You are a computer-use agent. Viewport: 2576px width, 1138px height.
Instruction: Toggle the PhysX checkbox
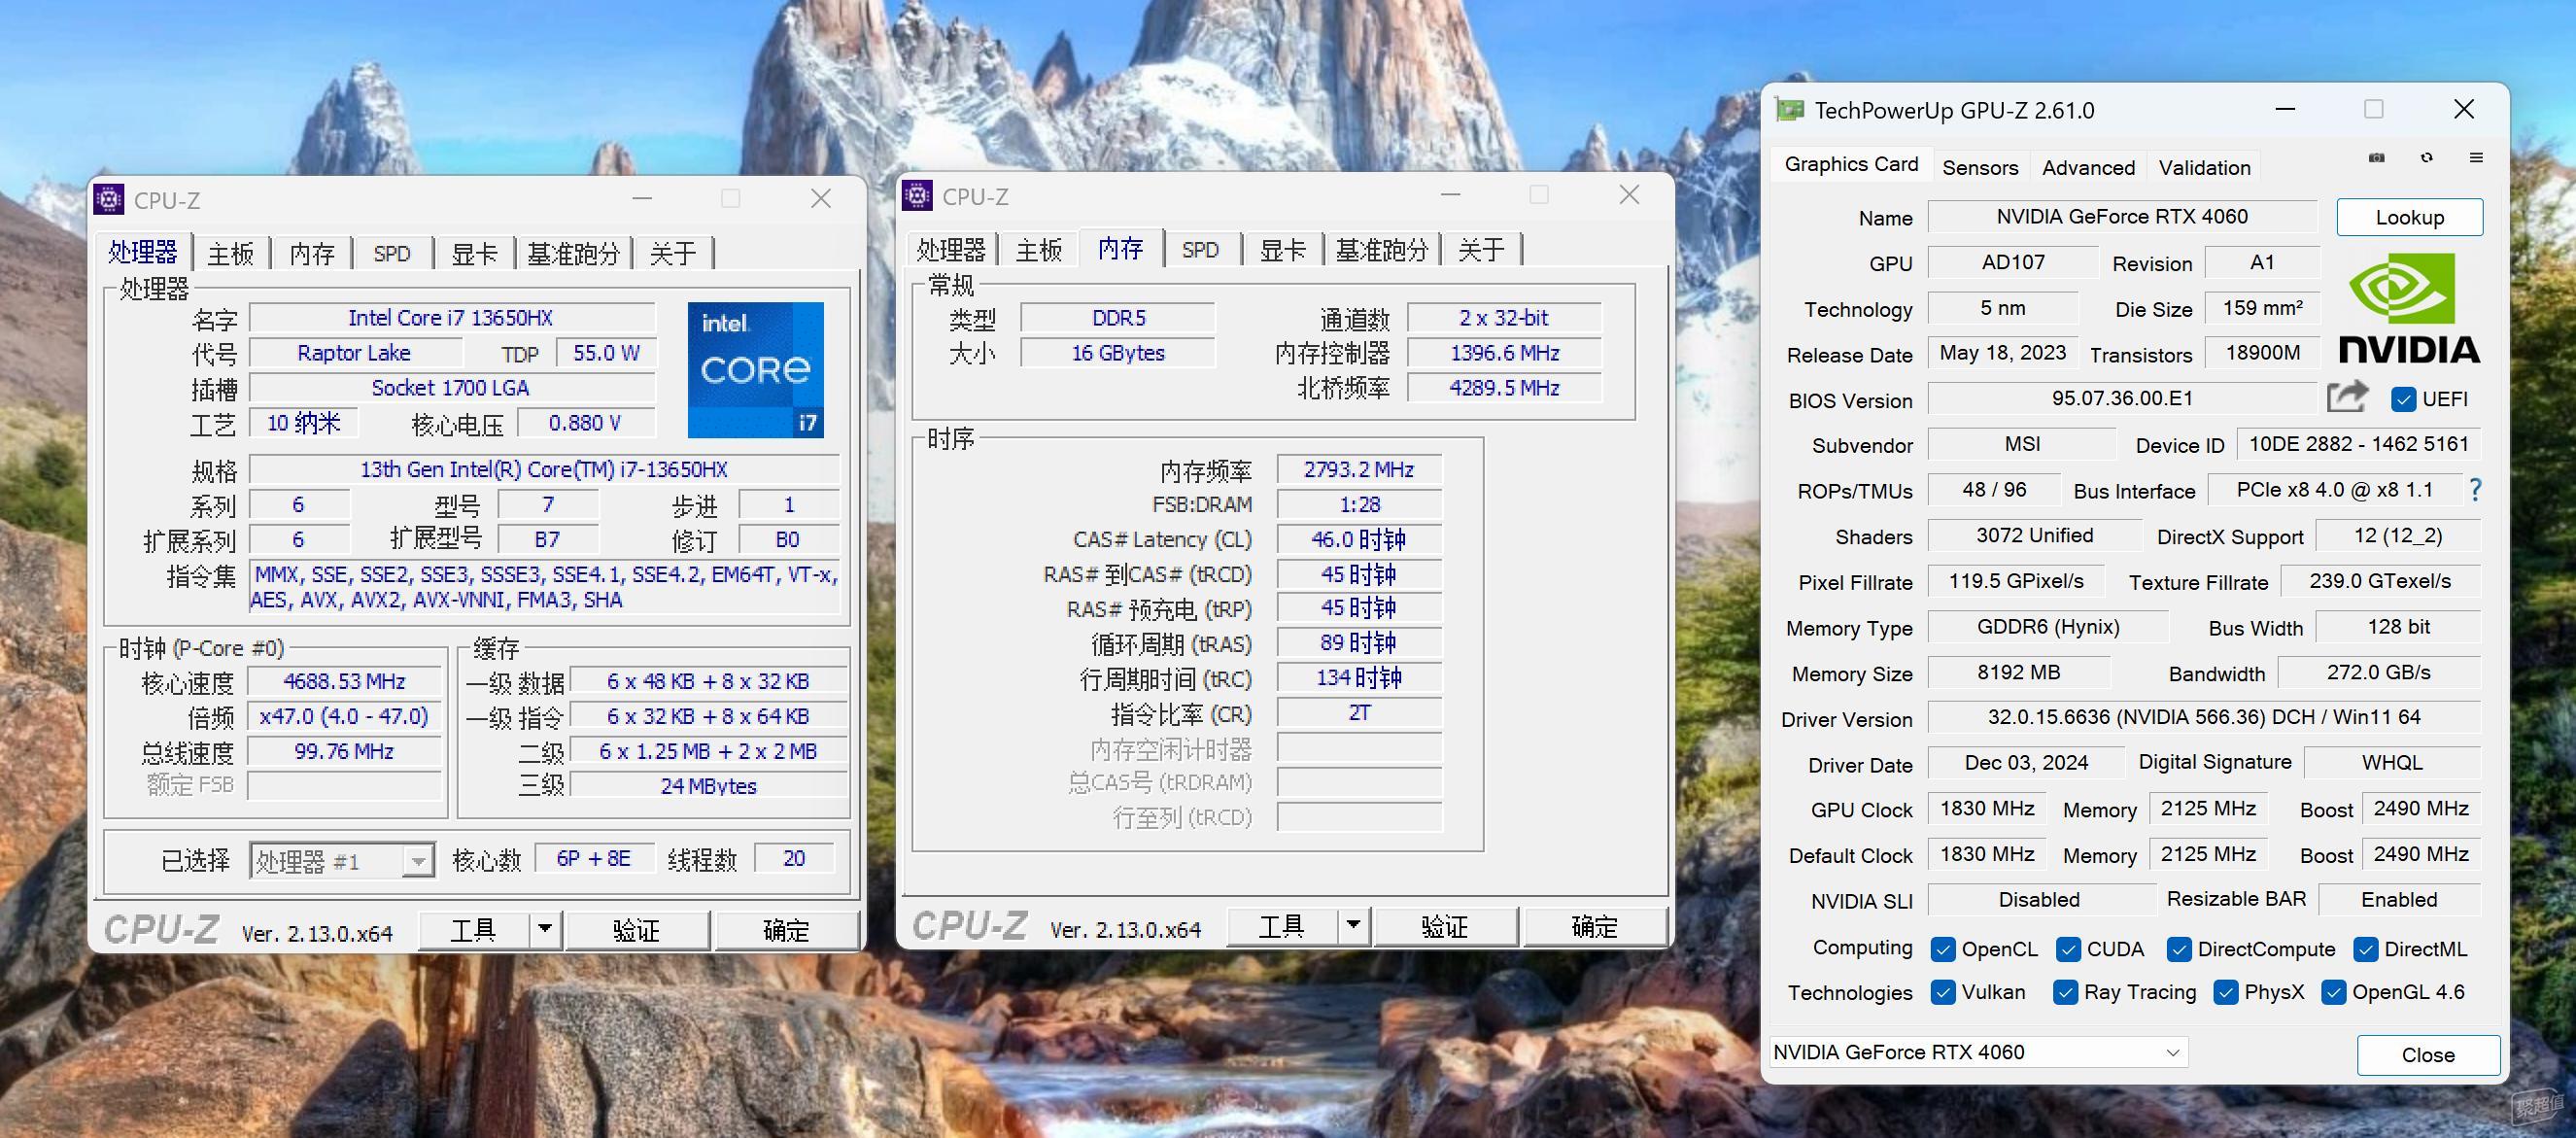click(x=2226, y=992)
